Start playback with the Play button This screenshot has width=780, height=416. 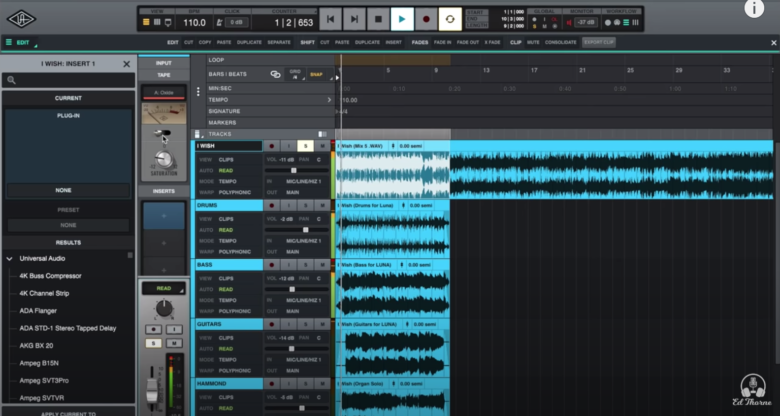point(402,19)
